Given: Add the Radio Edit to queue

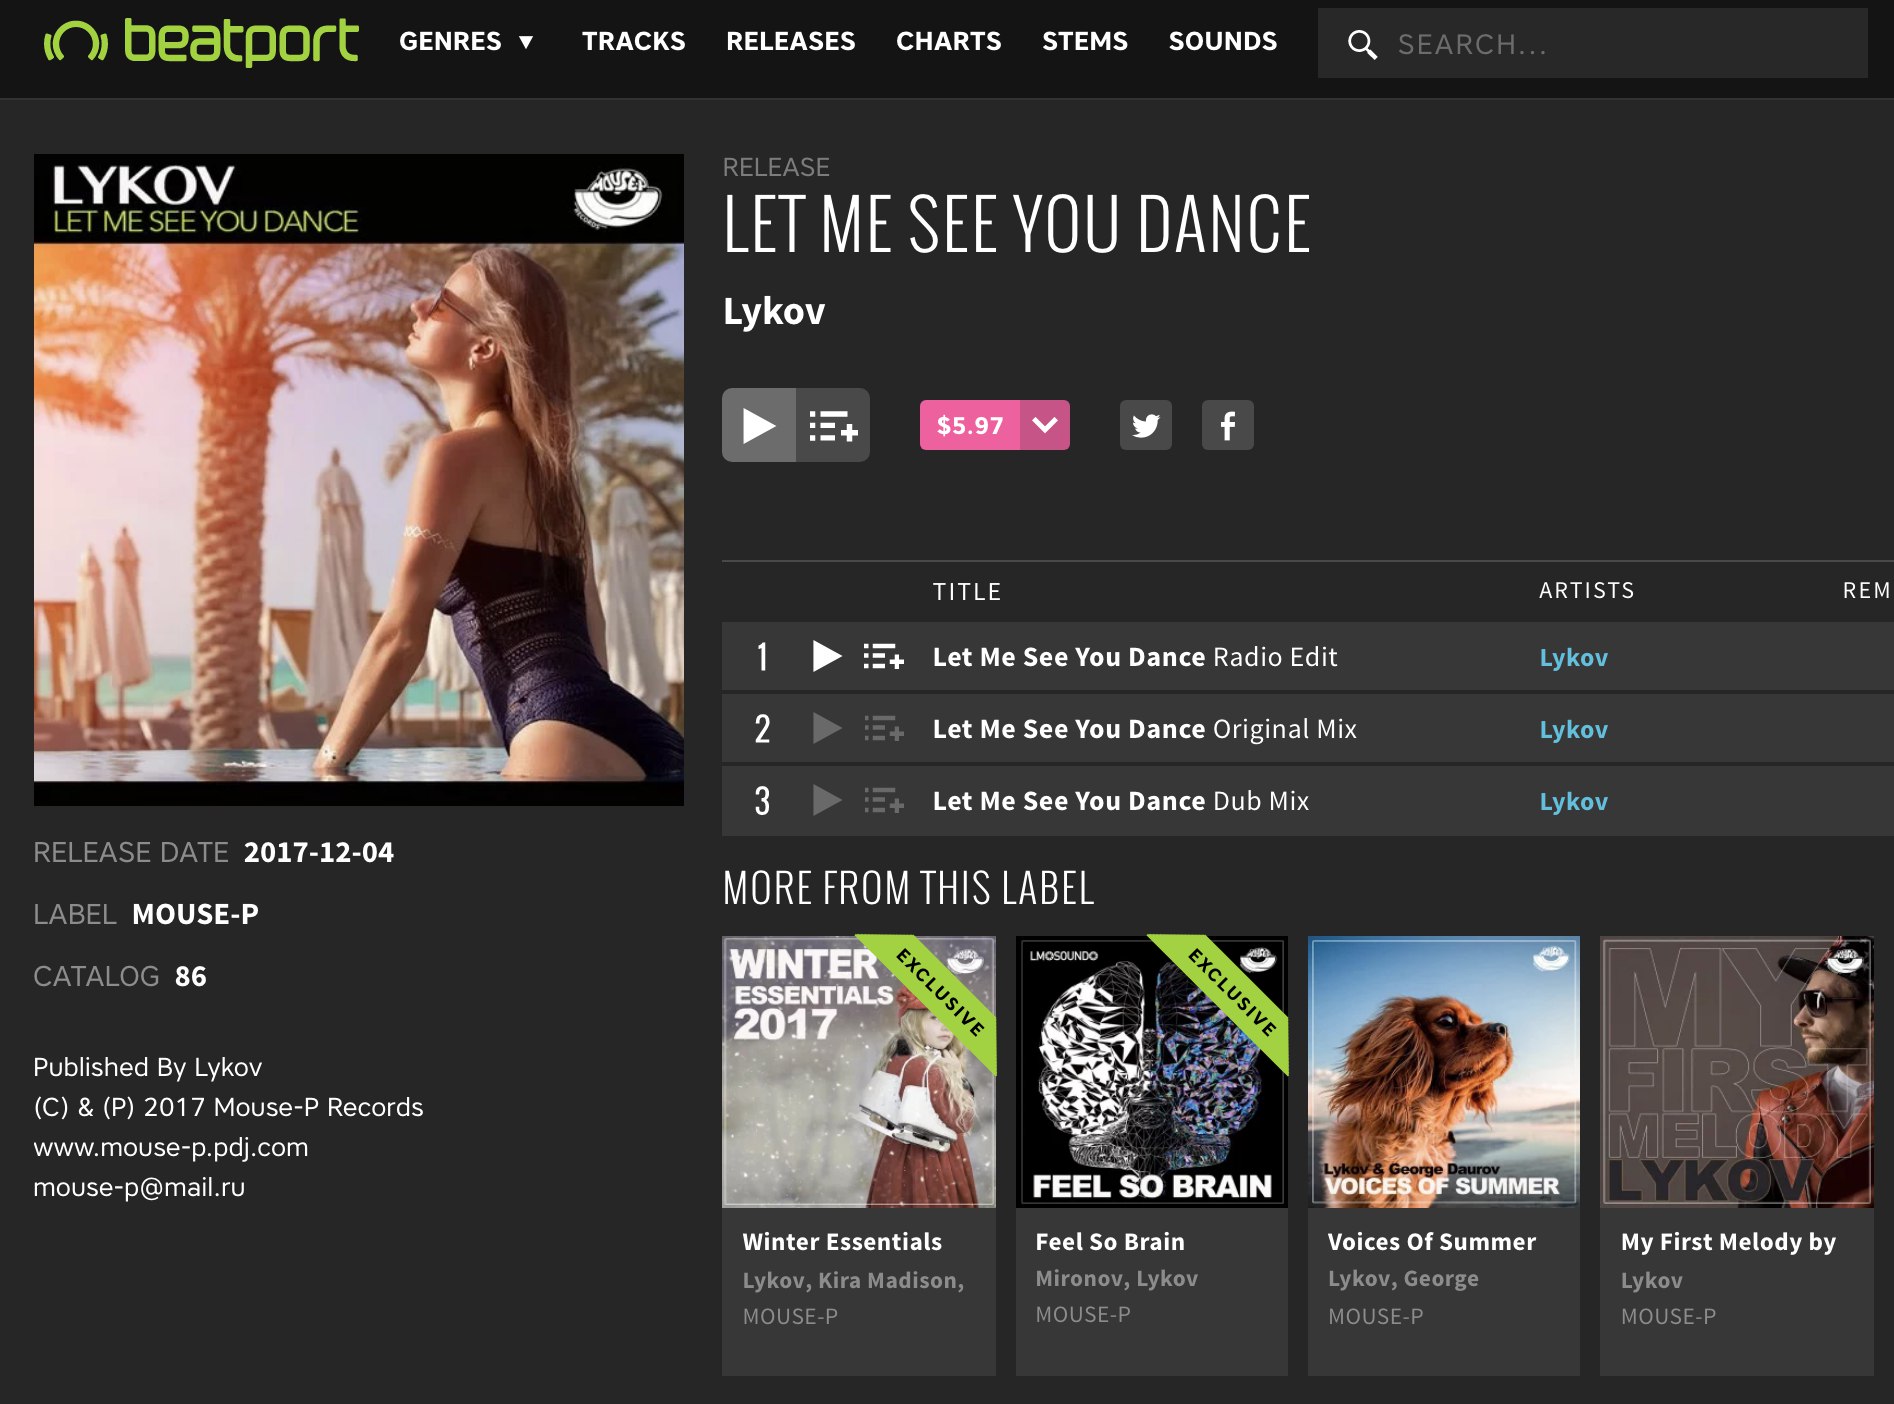Looking at the screenshot, I should 883,656.
